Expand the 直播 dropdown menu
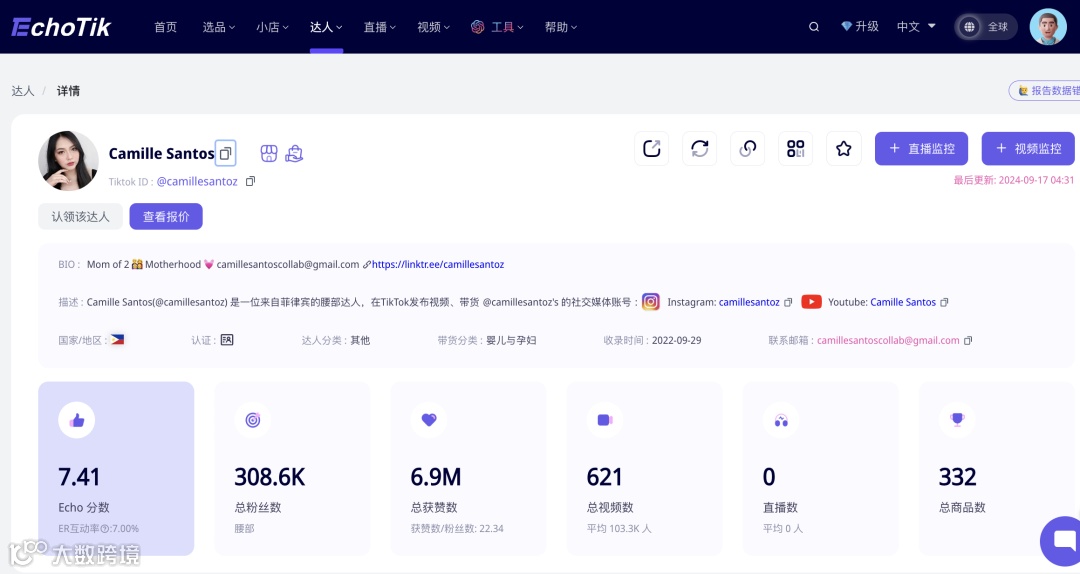Image resolution: width=1080 pixels, height=574 pixels. tap(380, 27)
